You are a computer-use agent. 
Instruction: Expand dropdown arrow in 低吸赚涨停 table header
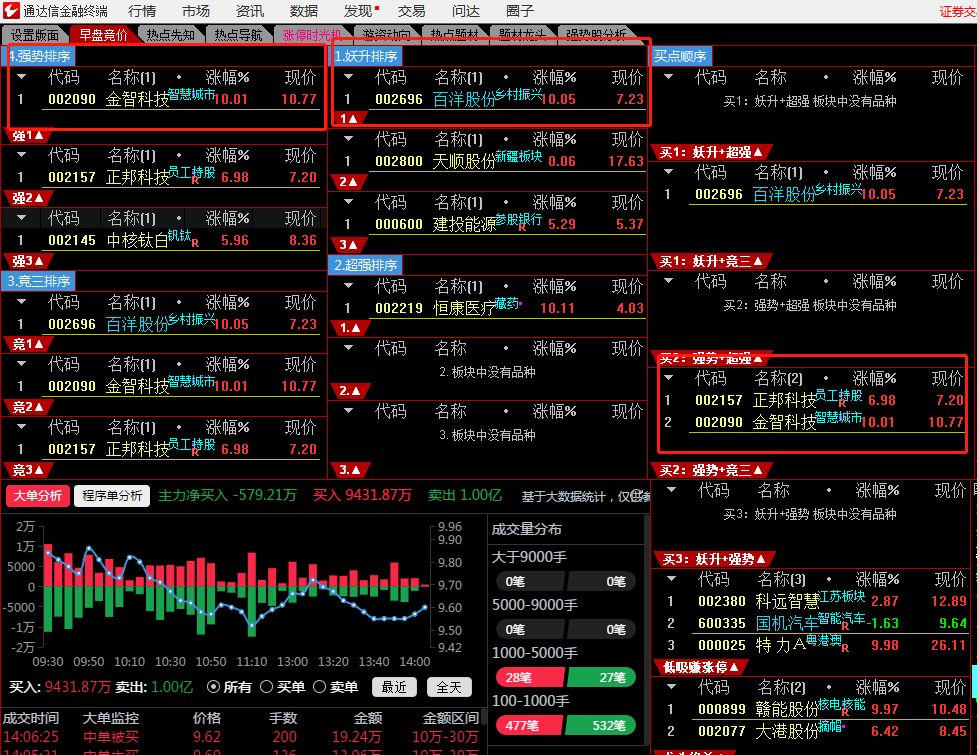pyautogui.click(x=671, y=688)
